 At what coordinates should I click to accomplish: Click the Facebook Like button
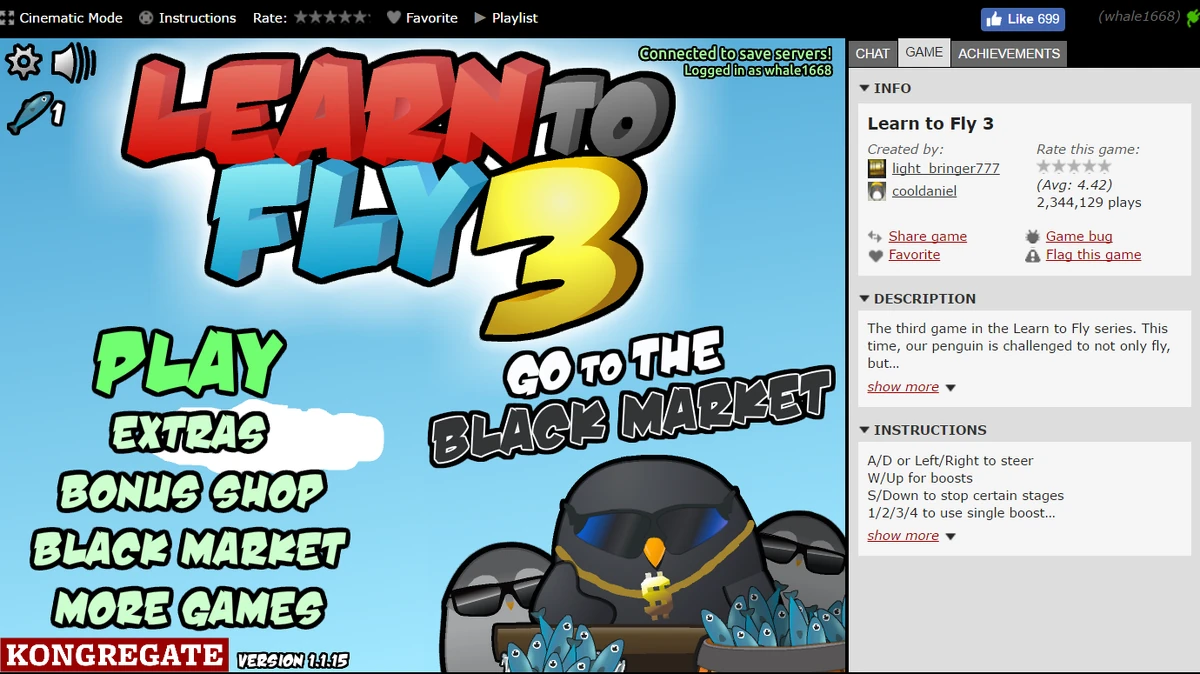tap(1023, 19)
